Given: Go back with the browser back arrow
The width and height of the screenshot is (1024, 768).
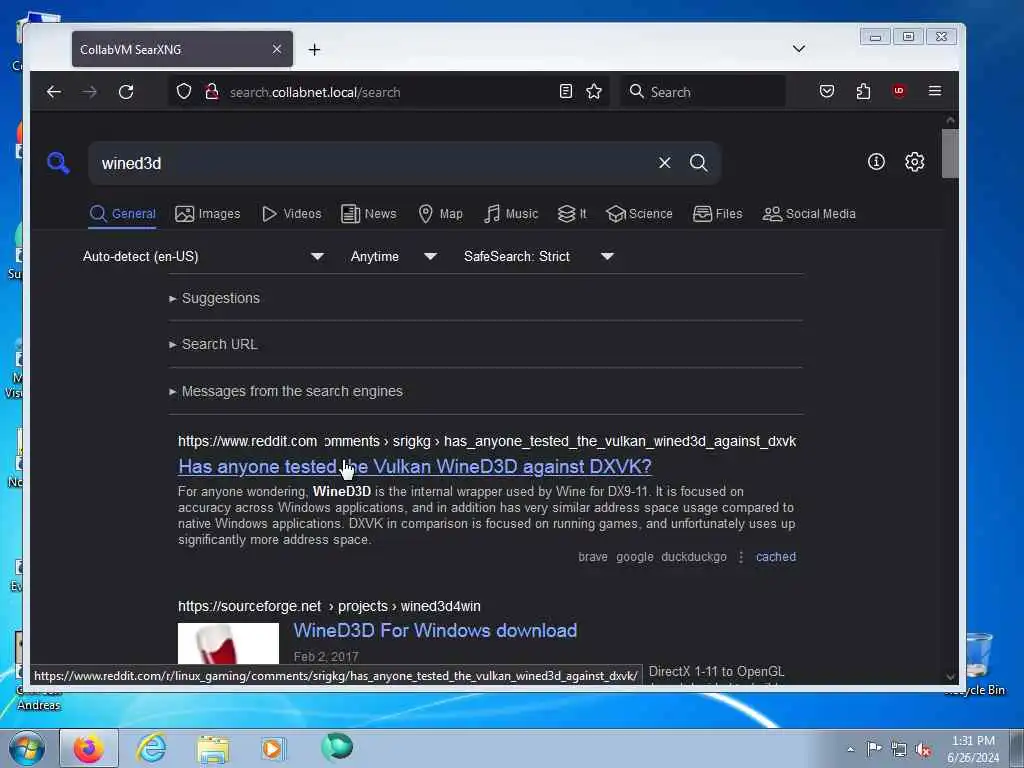Looking at the screenshot, I should point(54,92).
